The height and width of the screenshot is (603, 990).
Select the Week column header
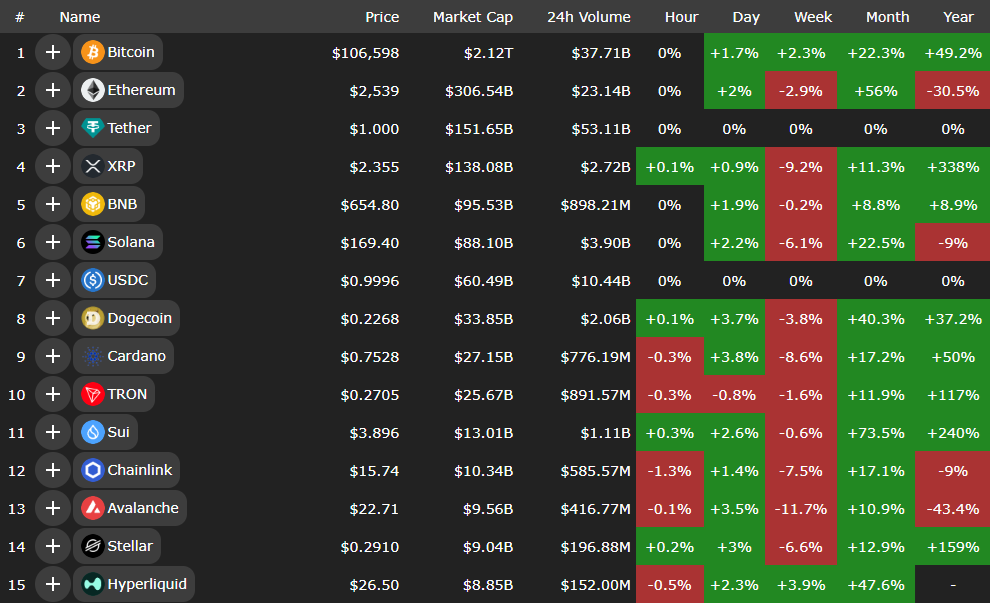click(813, 17)
